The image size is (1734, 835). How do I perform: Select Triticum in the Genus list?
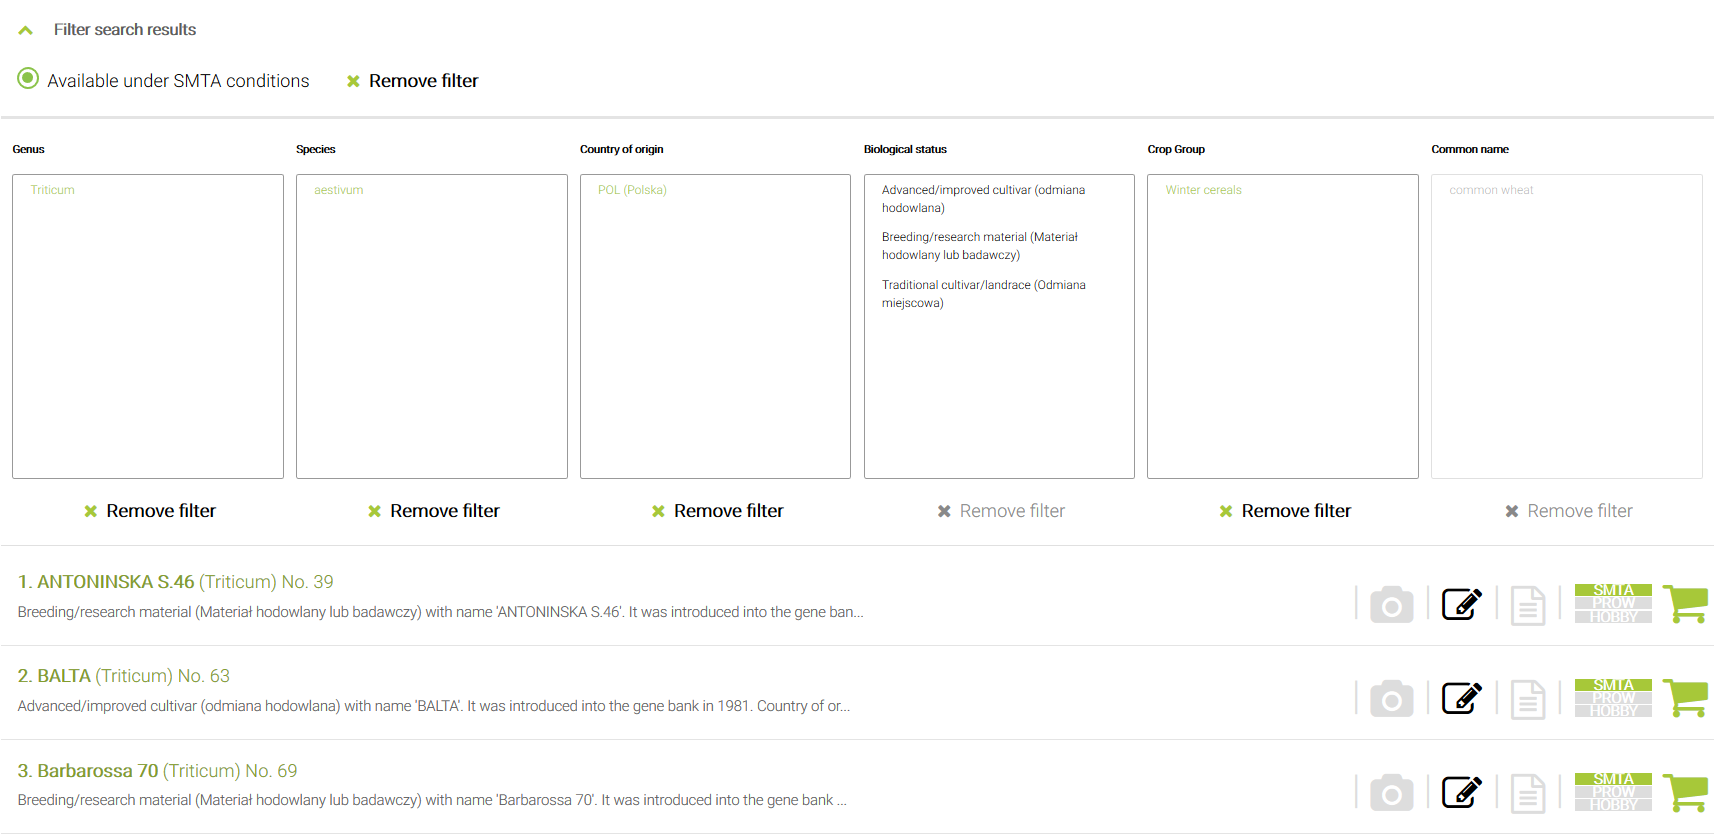(x=52, y=190)
